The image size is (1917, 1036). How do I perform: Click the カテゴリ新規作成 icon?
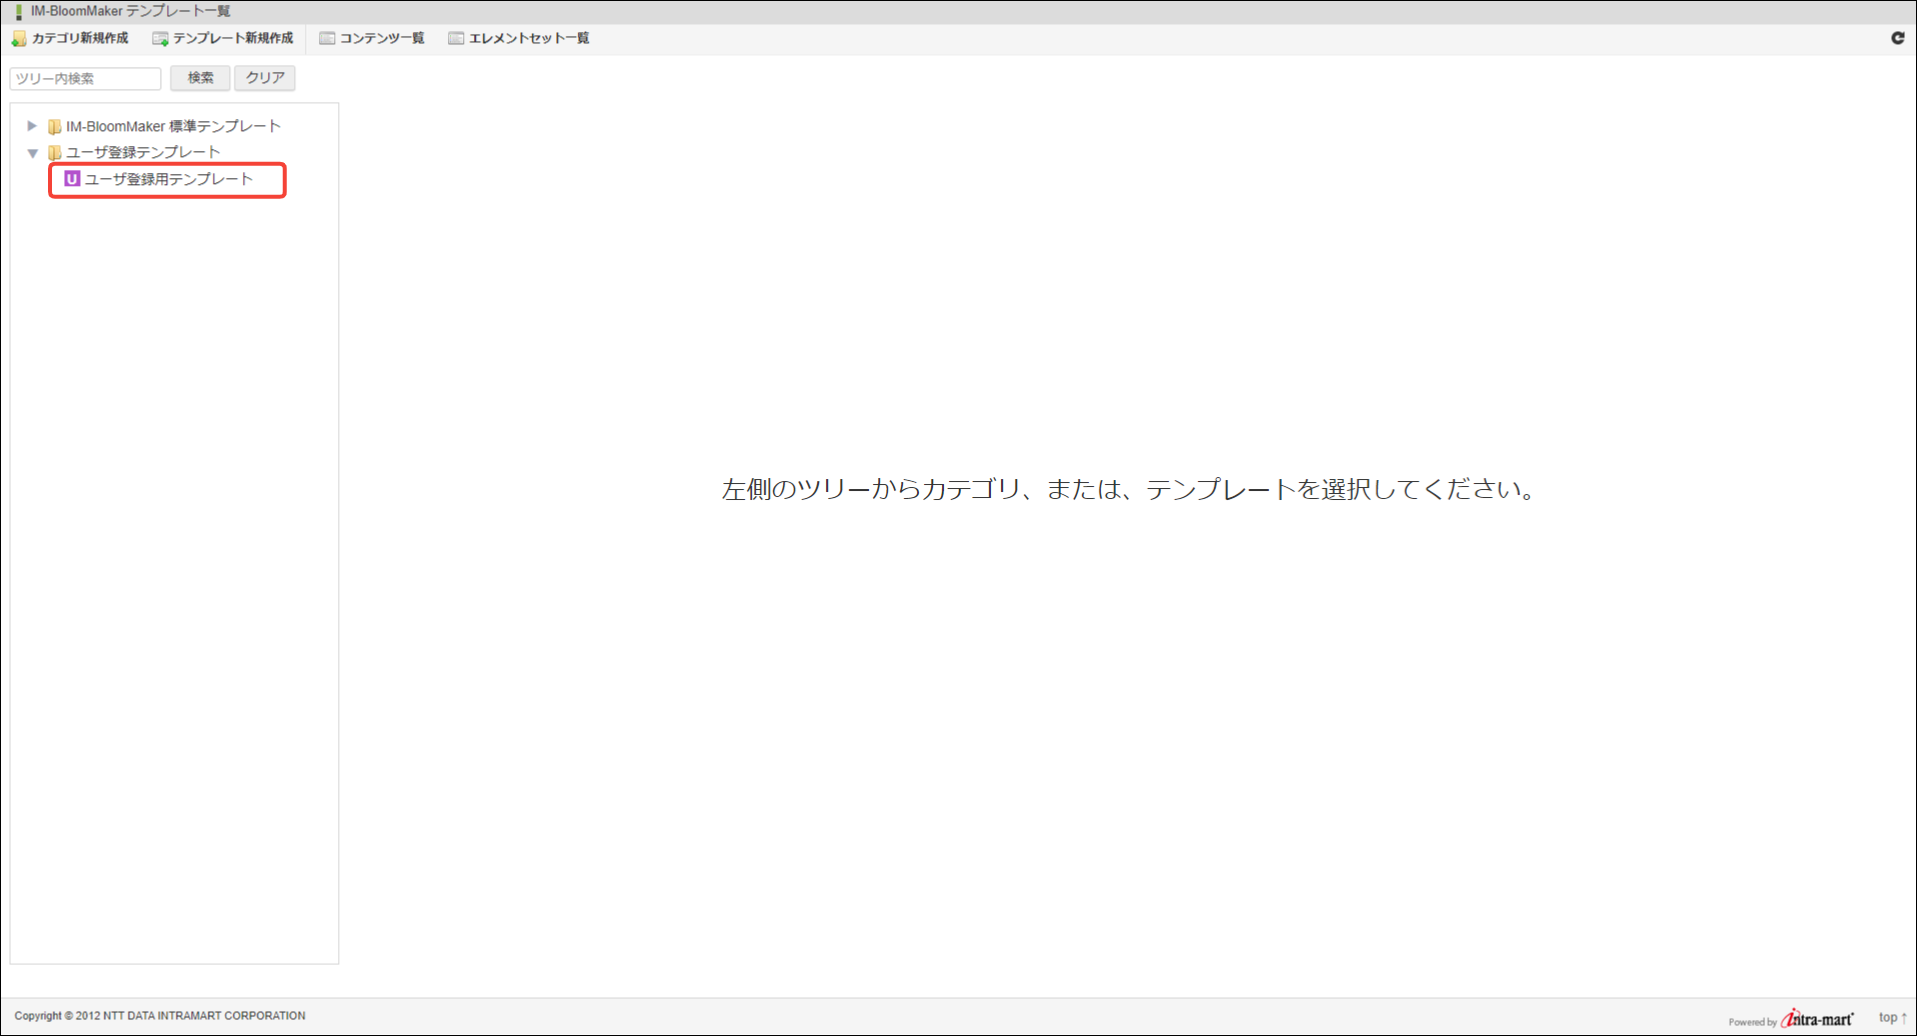point(18,39)
